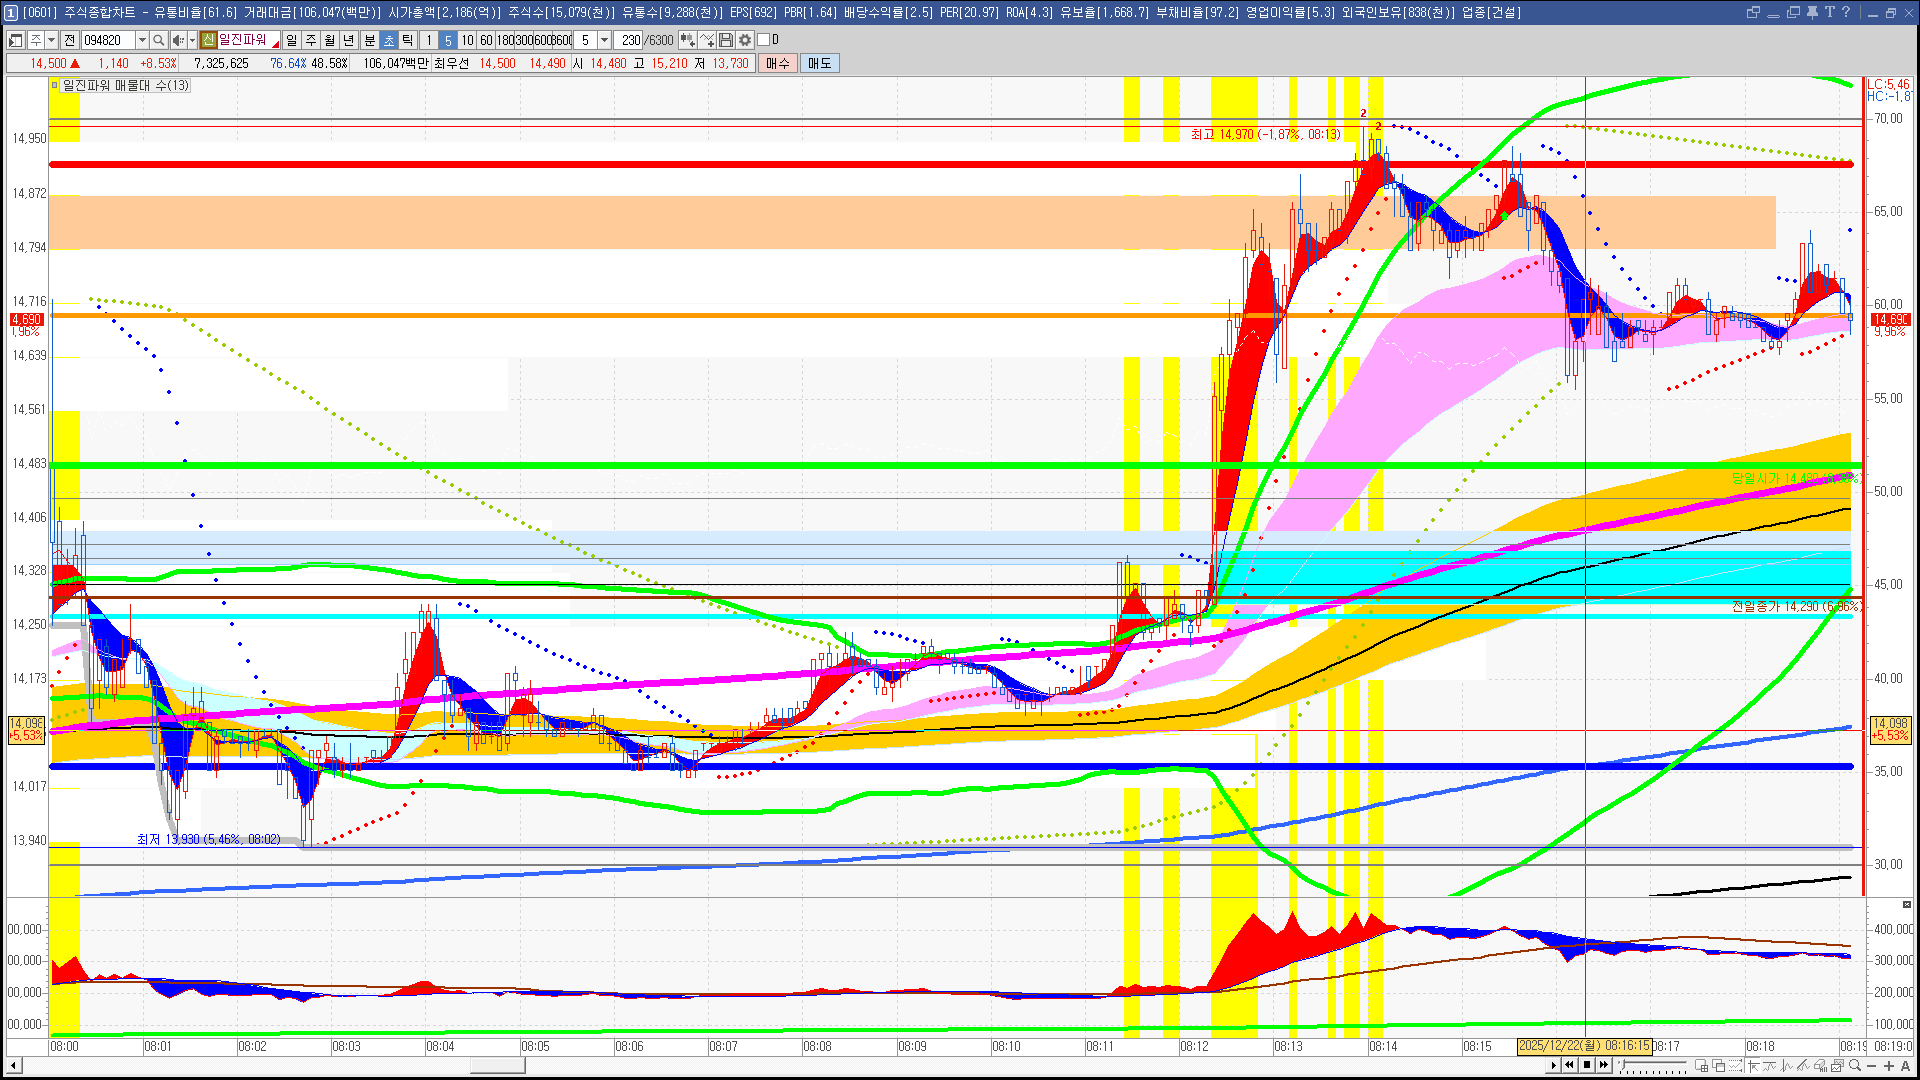This screenshot has width=1920, height=1080.
Task: Select the 60 interval tab
Action: pyautogui.click(x=486, y=40)
